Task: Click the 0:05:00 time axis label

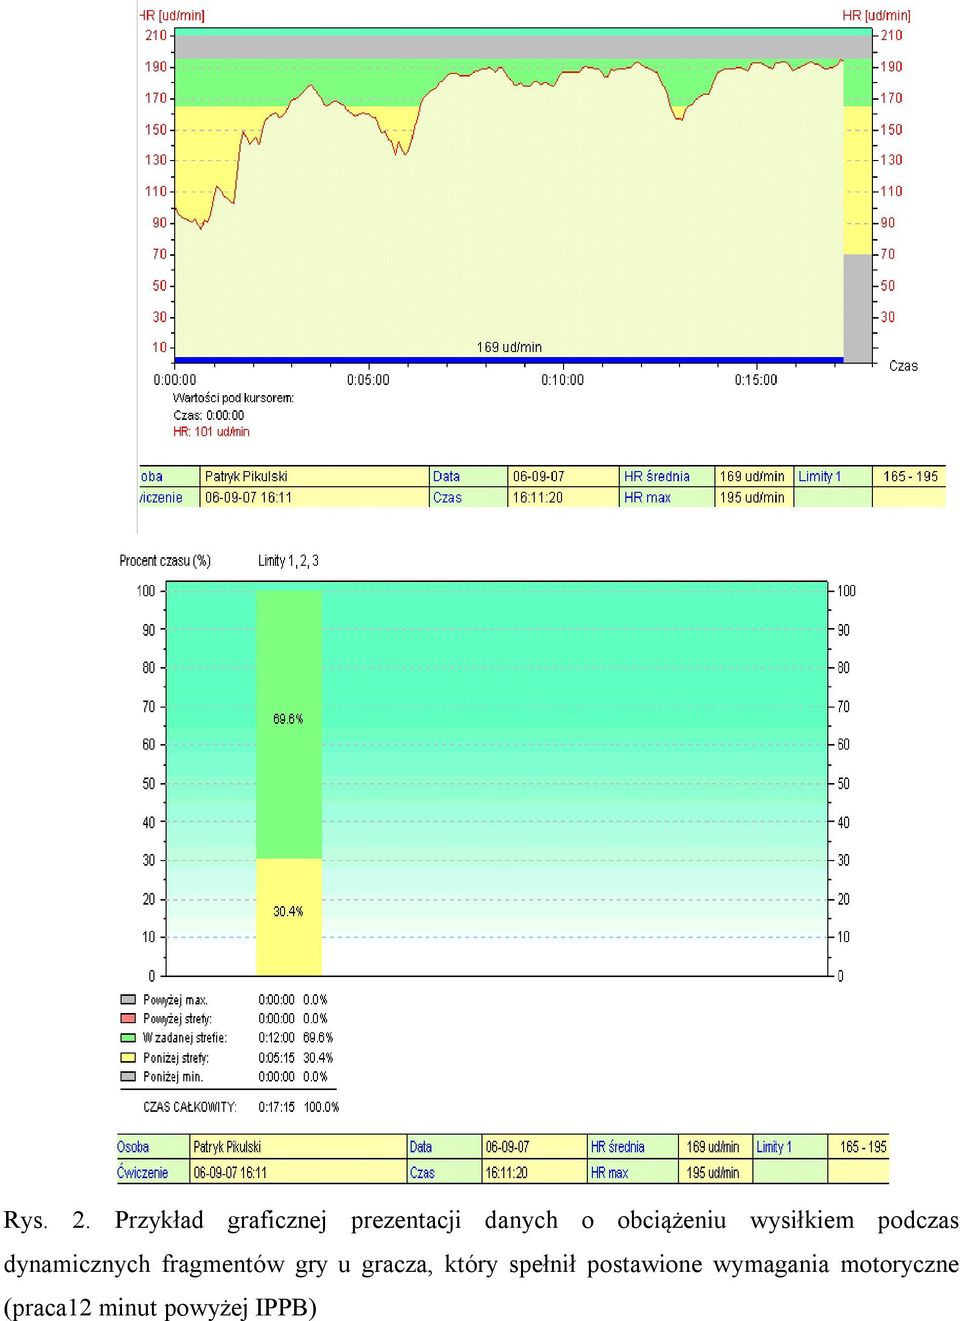Action: coord(368,380)
